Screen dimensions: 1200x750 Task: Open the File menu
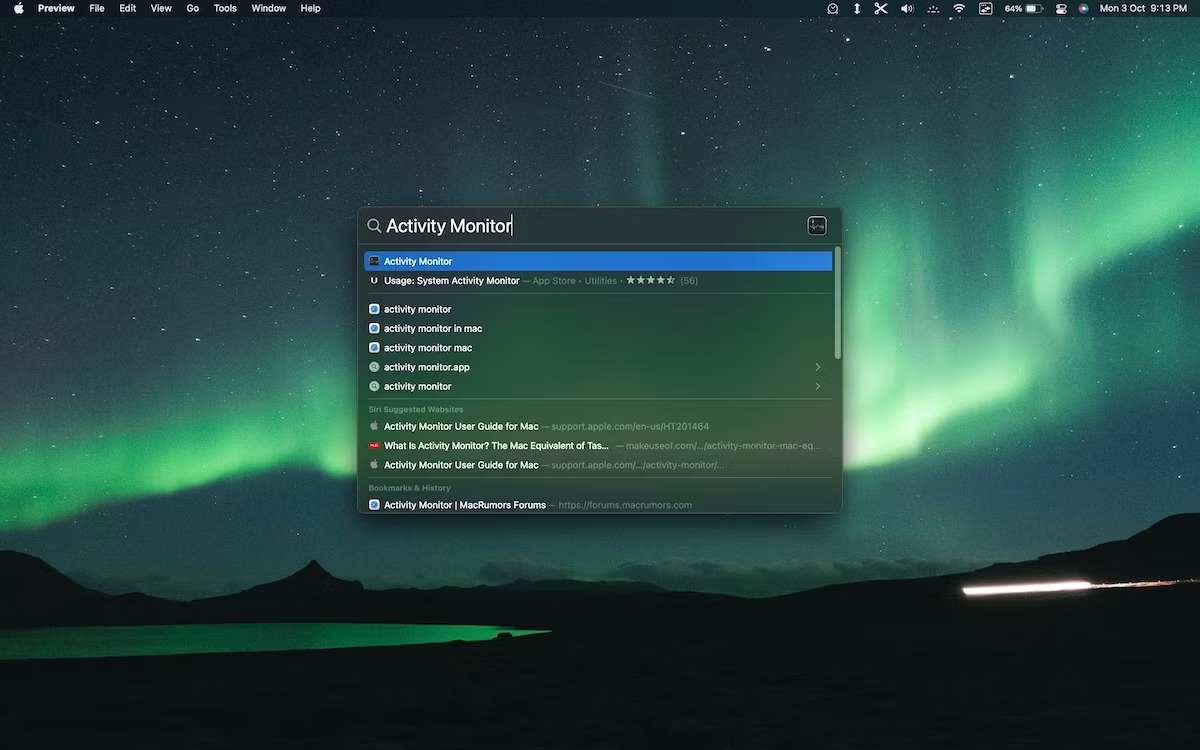[x=97, y=8]
